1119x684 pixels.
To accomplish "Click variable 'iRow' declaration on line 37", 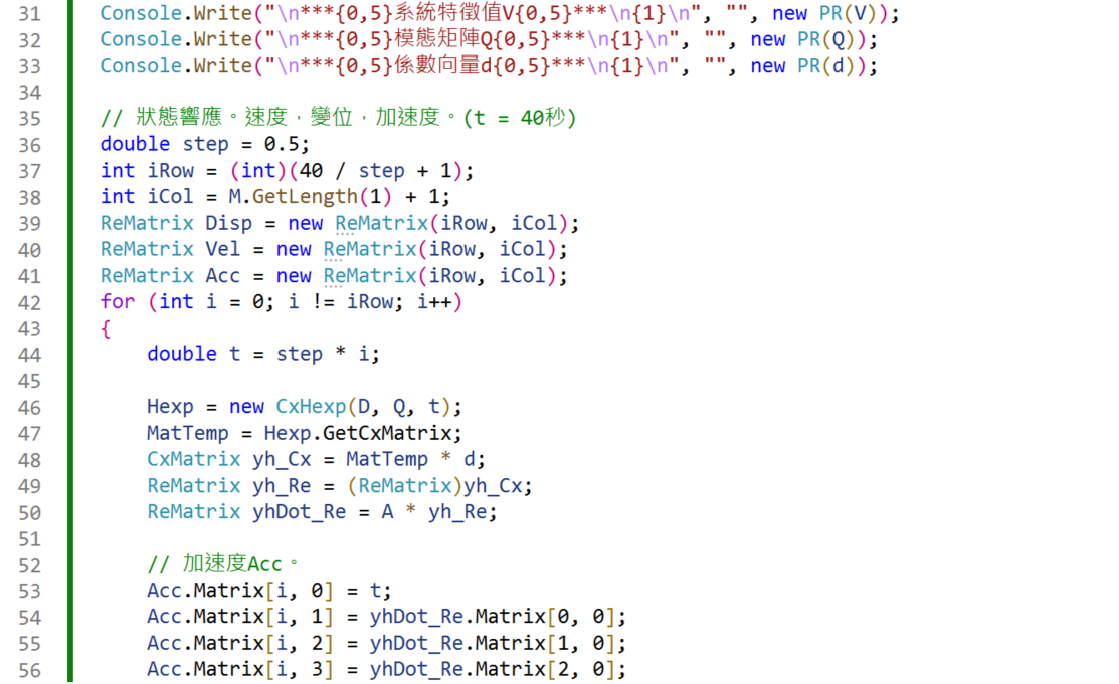I will [x=170, y=171].
